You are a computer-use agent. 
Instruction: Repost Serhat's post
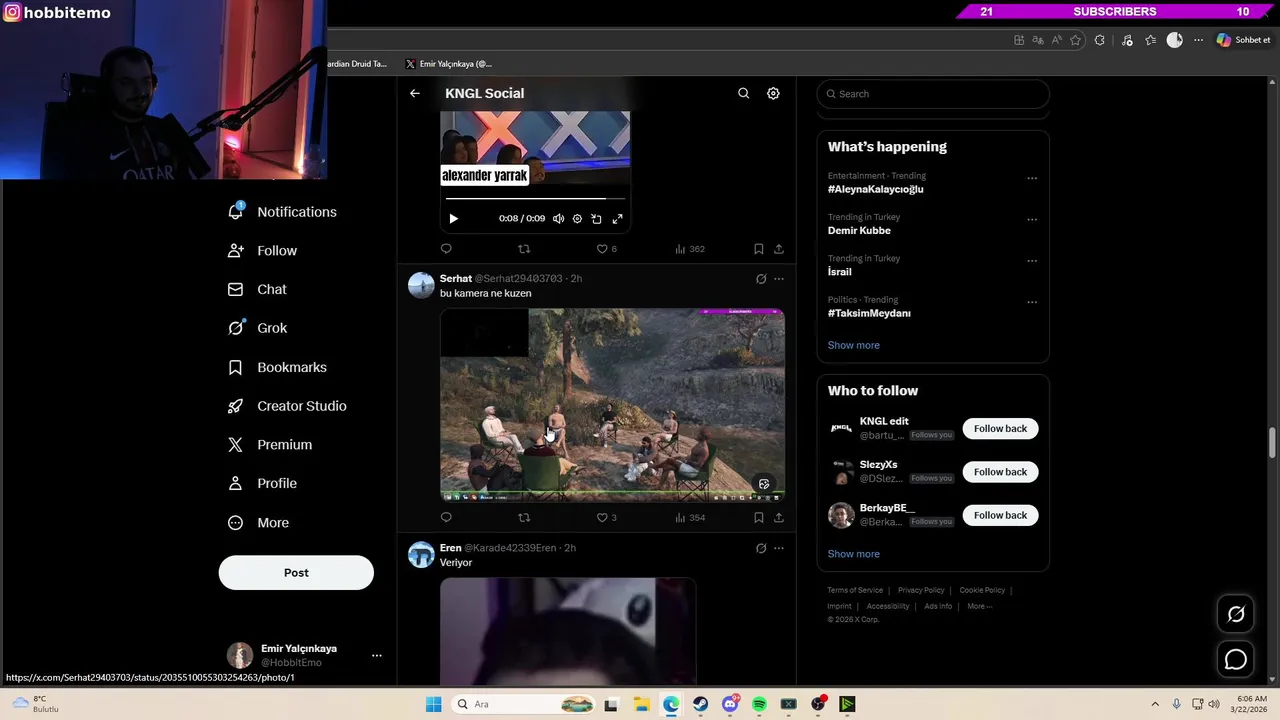tap(524, 518)
